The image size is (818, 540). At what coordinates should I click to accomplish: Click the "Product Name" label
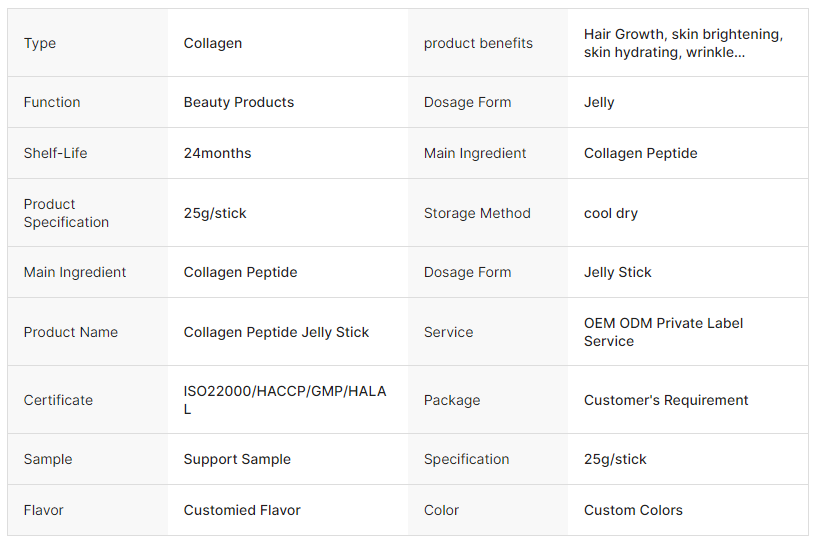pyautogui.click(x=71, y=332)
